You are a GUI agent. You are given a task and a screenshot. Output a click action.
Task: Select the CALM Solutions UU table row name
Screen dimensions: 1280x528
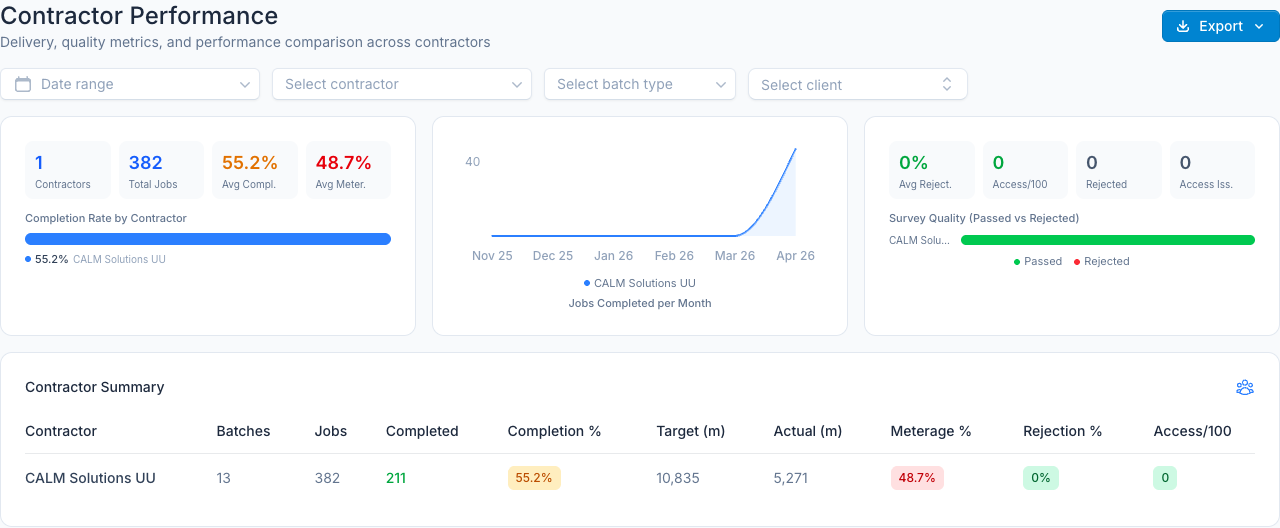coord(90,478)
